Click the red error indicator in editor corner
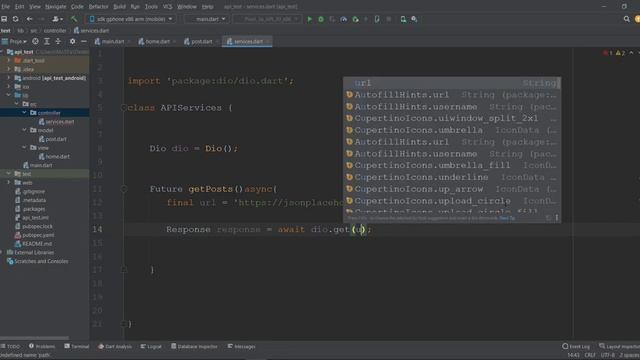Image resolution: width=640 pixels, height=360 pixels. (607, 53)
